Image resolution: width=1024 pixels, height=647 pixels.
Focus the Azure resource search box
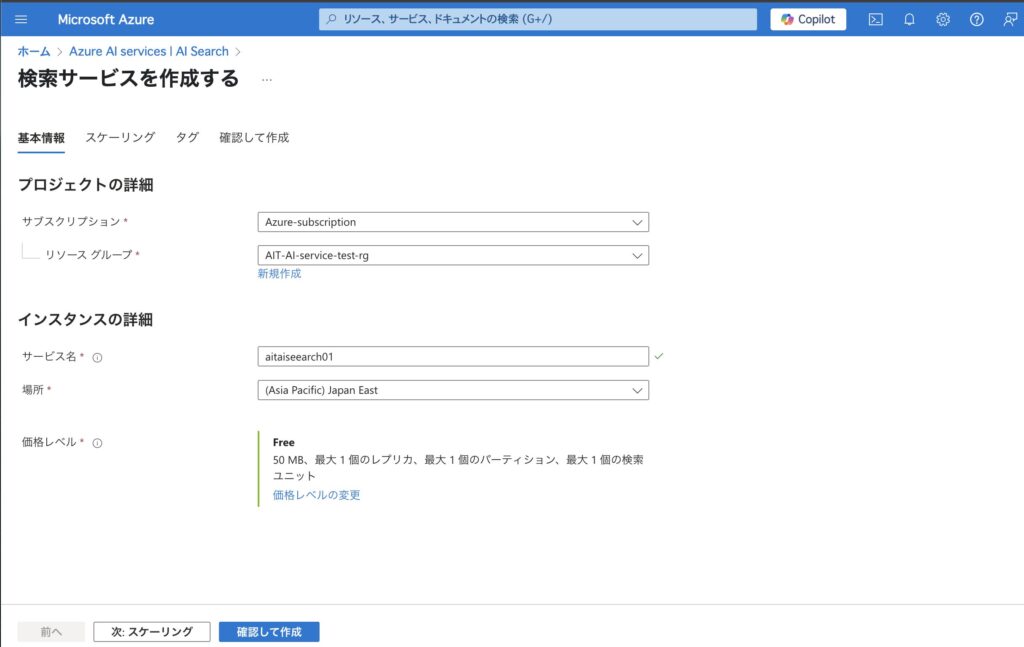pyautogui.click(x=537, y=20)
